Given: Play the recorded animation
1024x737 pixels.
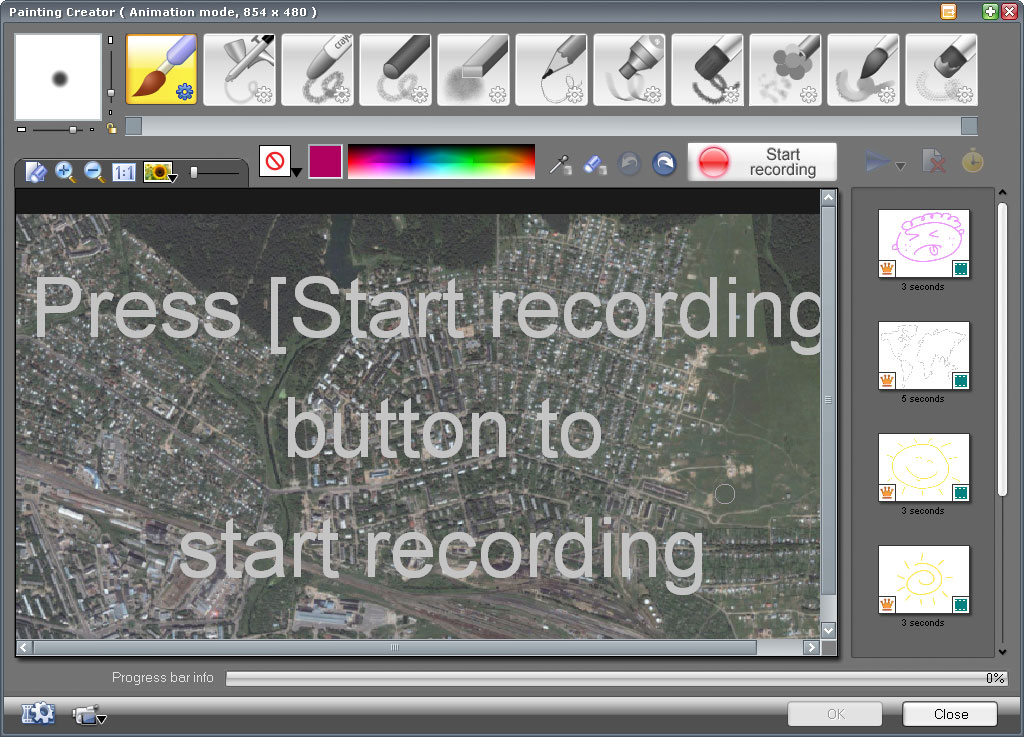Looking at the screenshot, I should tap(878, 161).
